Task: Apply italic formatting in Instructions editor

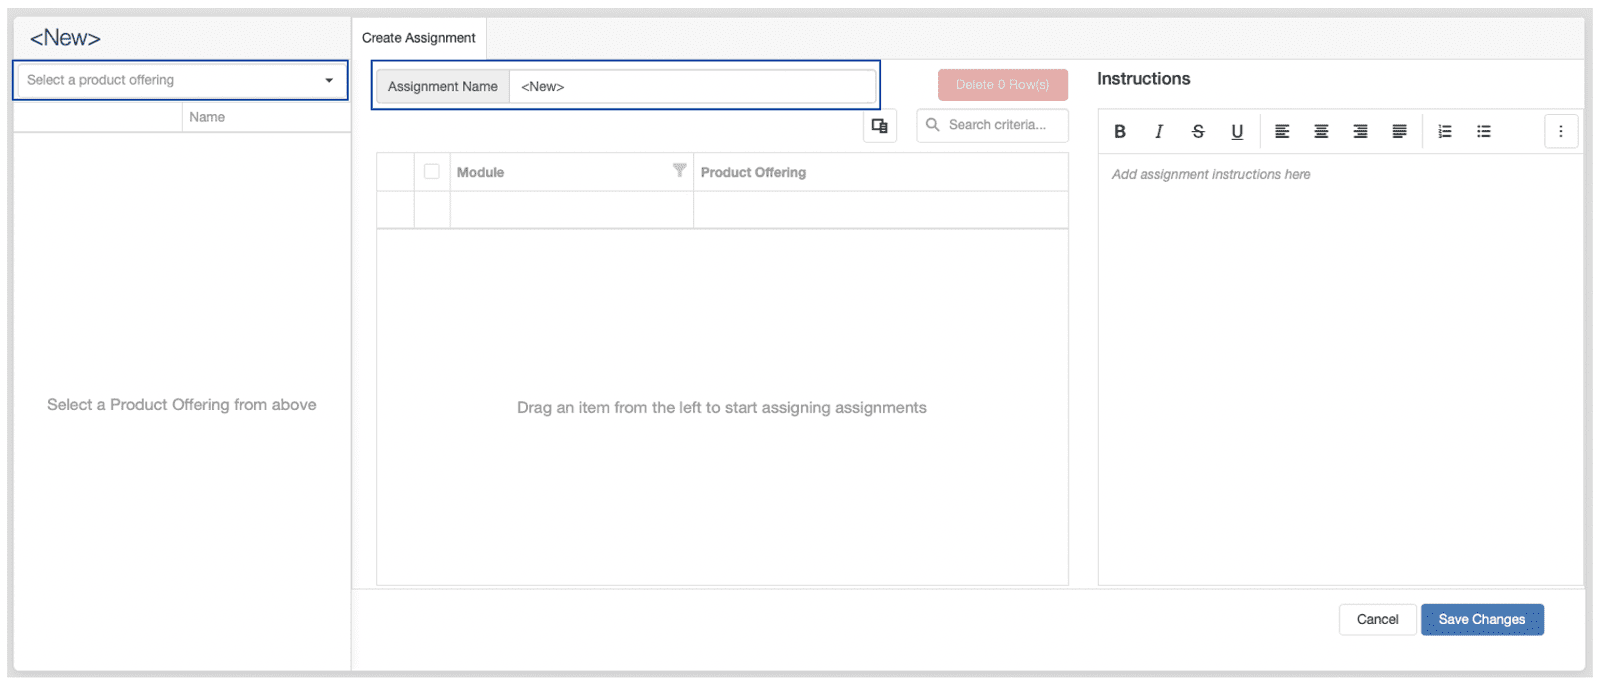Action: pyautogui.click(x=1159, y=131)
